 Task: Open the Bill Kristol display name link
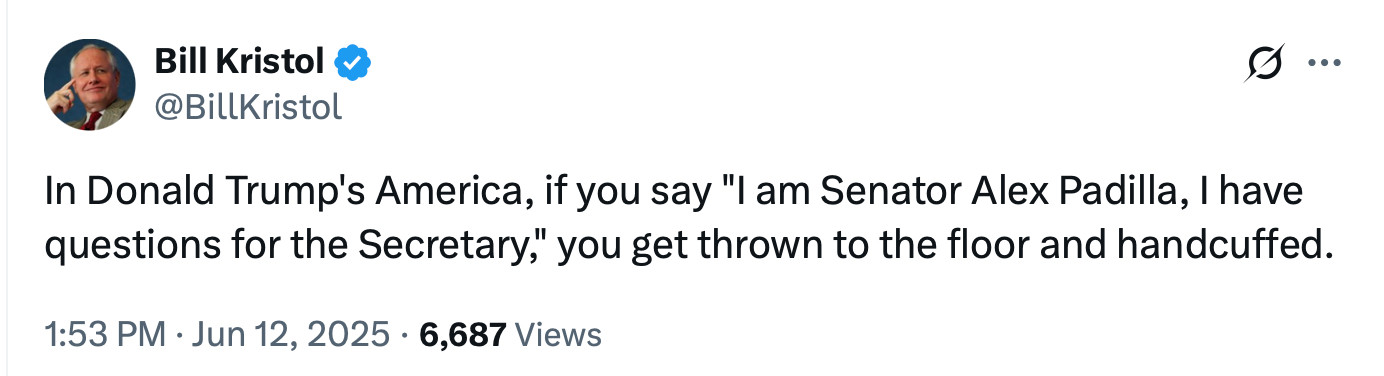239,63
